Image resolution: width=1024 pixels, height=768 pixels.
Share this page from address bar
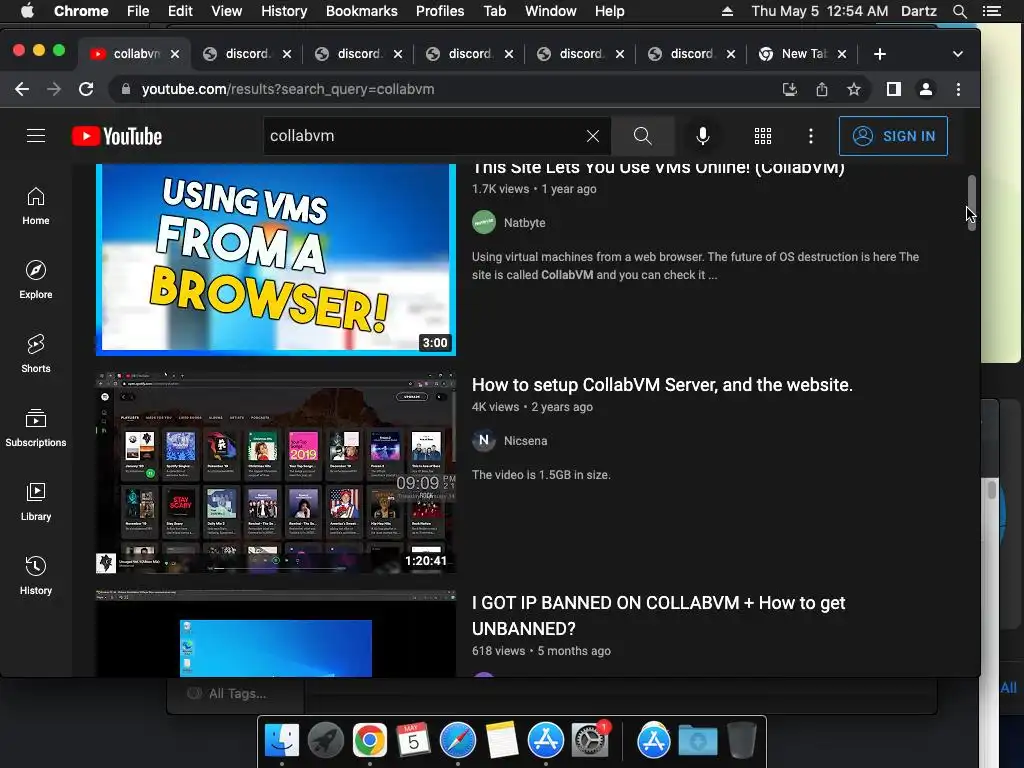pos(822,89)
